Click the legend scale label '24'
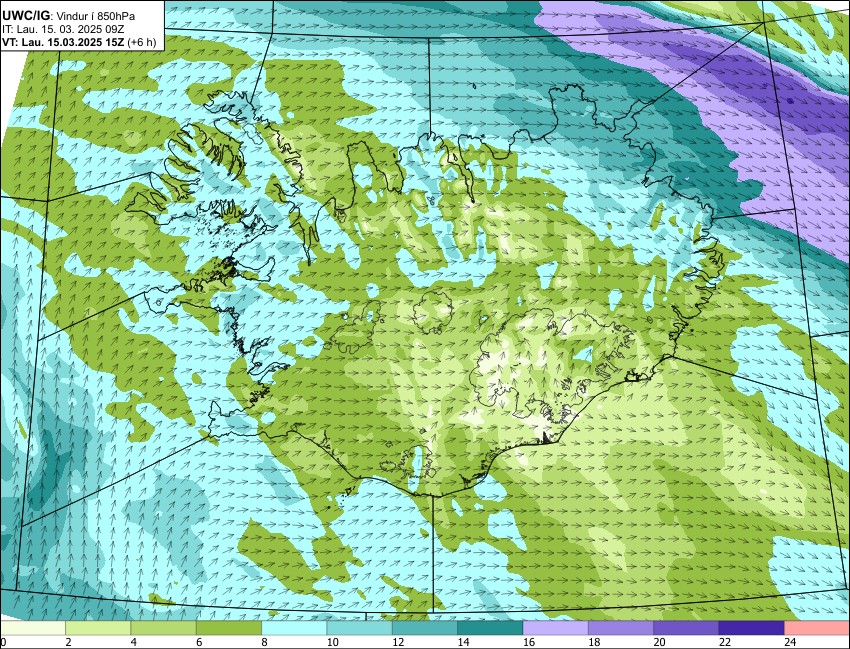Screen dimensions: 850x649 [x=790, y=642]
